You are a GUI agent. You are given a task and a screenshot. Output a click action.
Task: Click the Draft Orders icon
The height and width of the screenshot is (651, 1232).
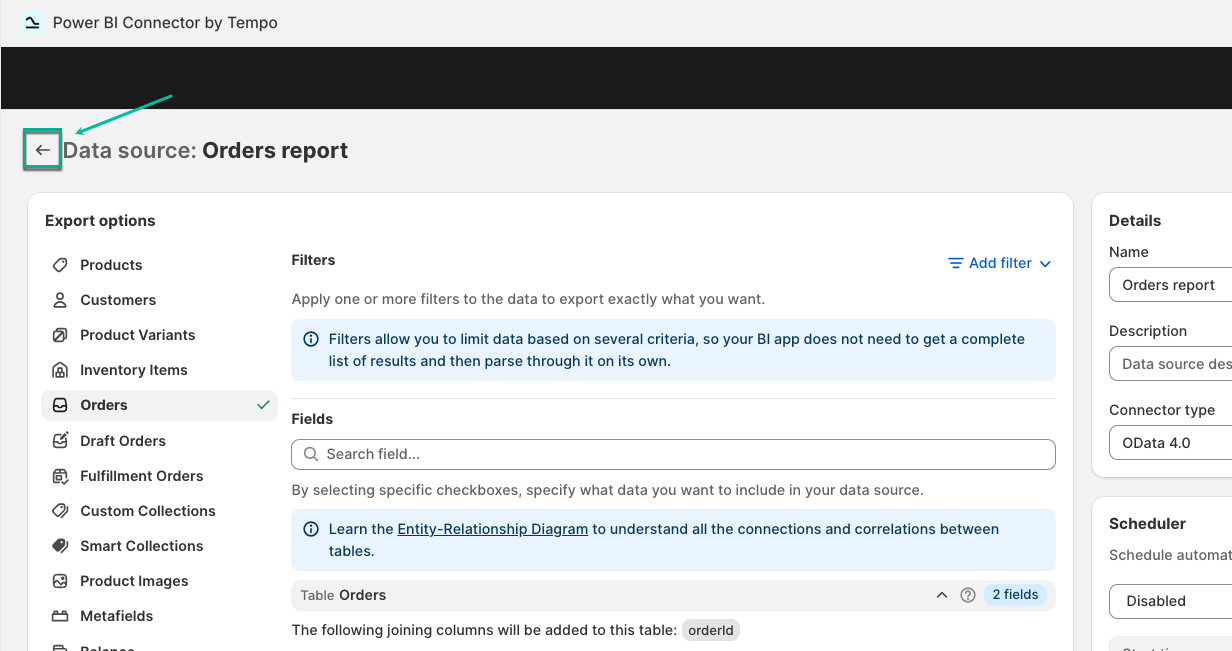60,441
